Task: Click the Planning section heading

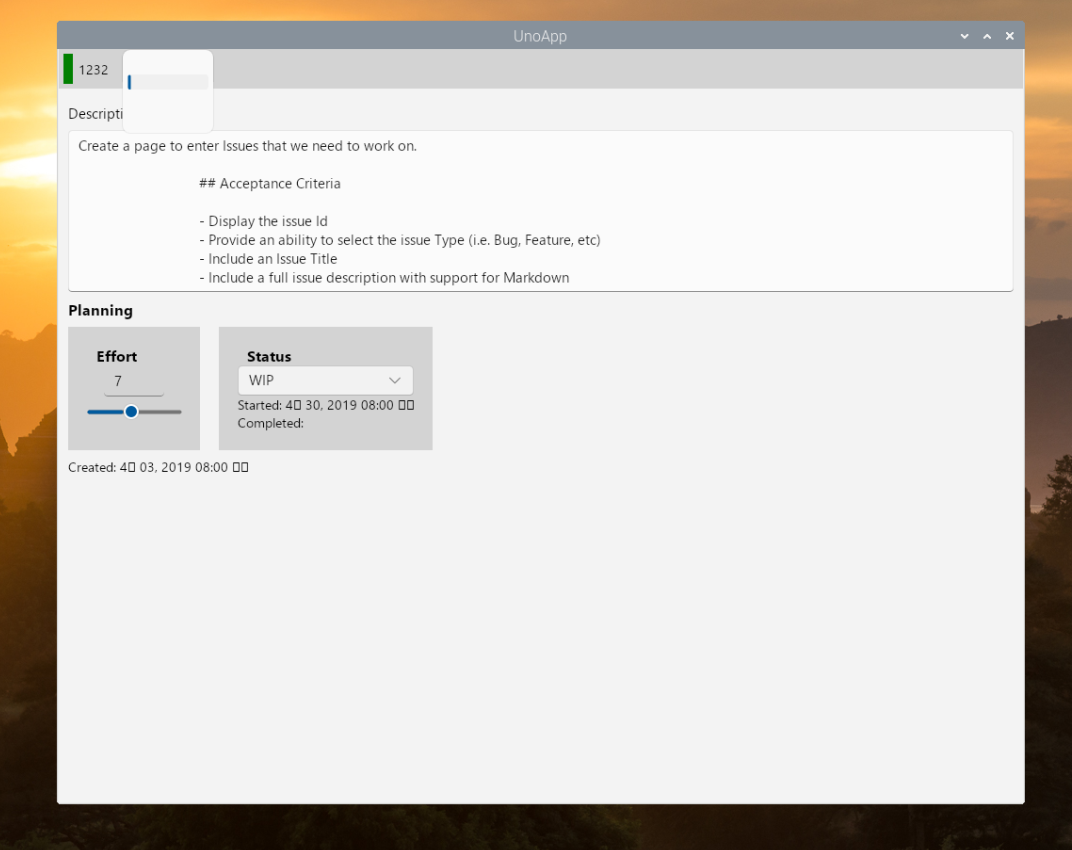Action: [x=100, y=310]
